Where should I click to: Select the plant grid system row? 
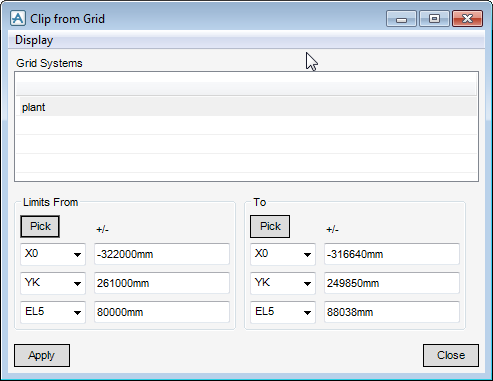pos(248,107)
